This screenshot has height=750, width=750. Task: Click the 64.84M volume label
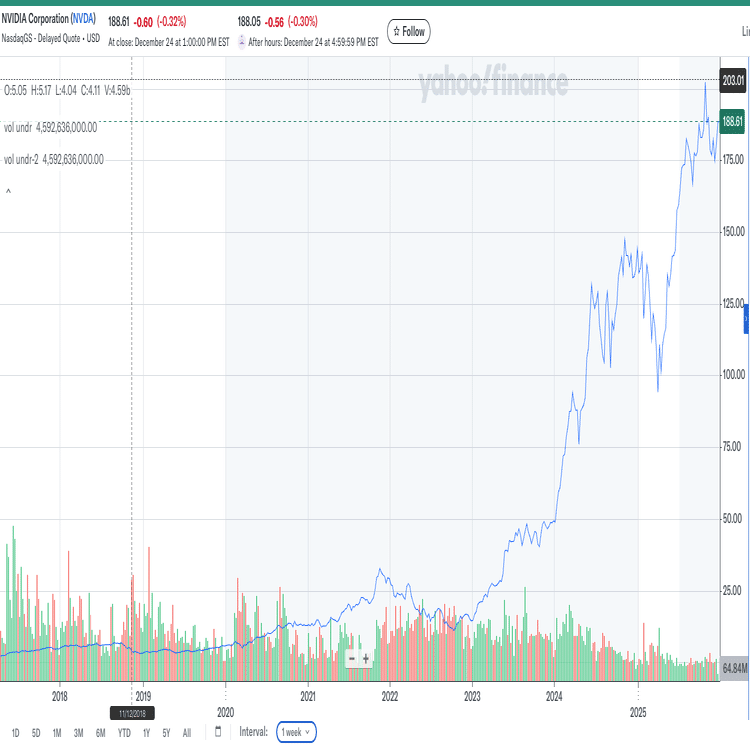tap(734, 668)
